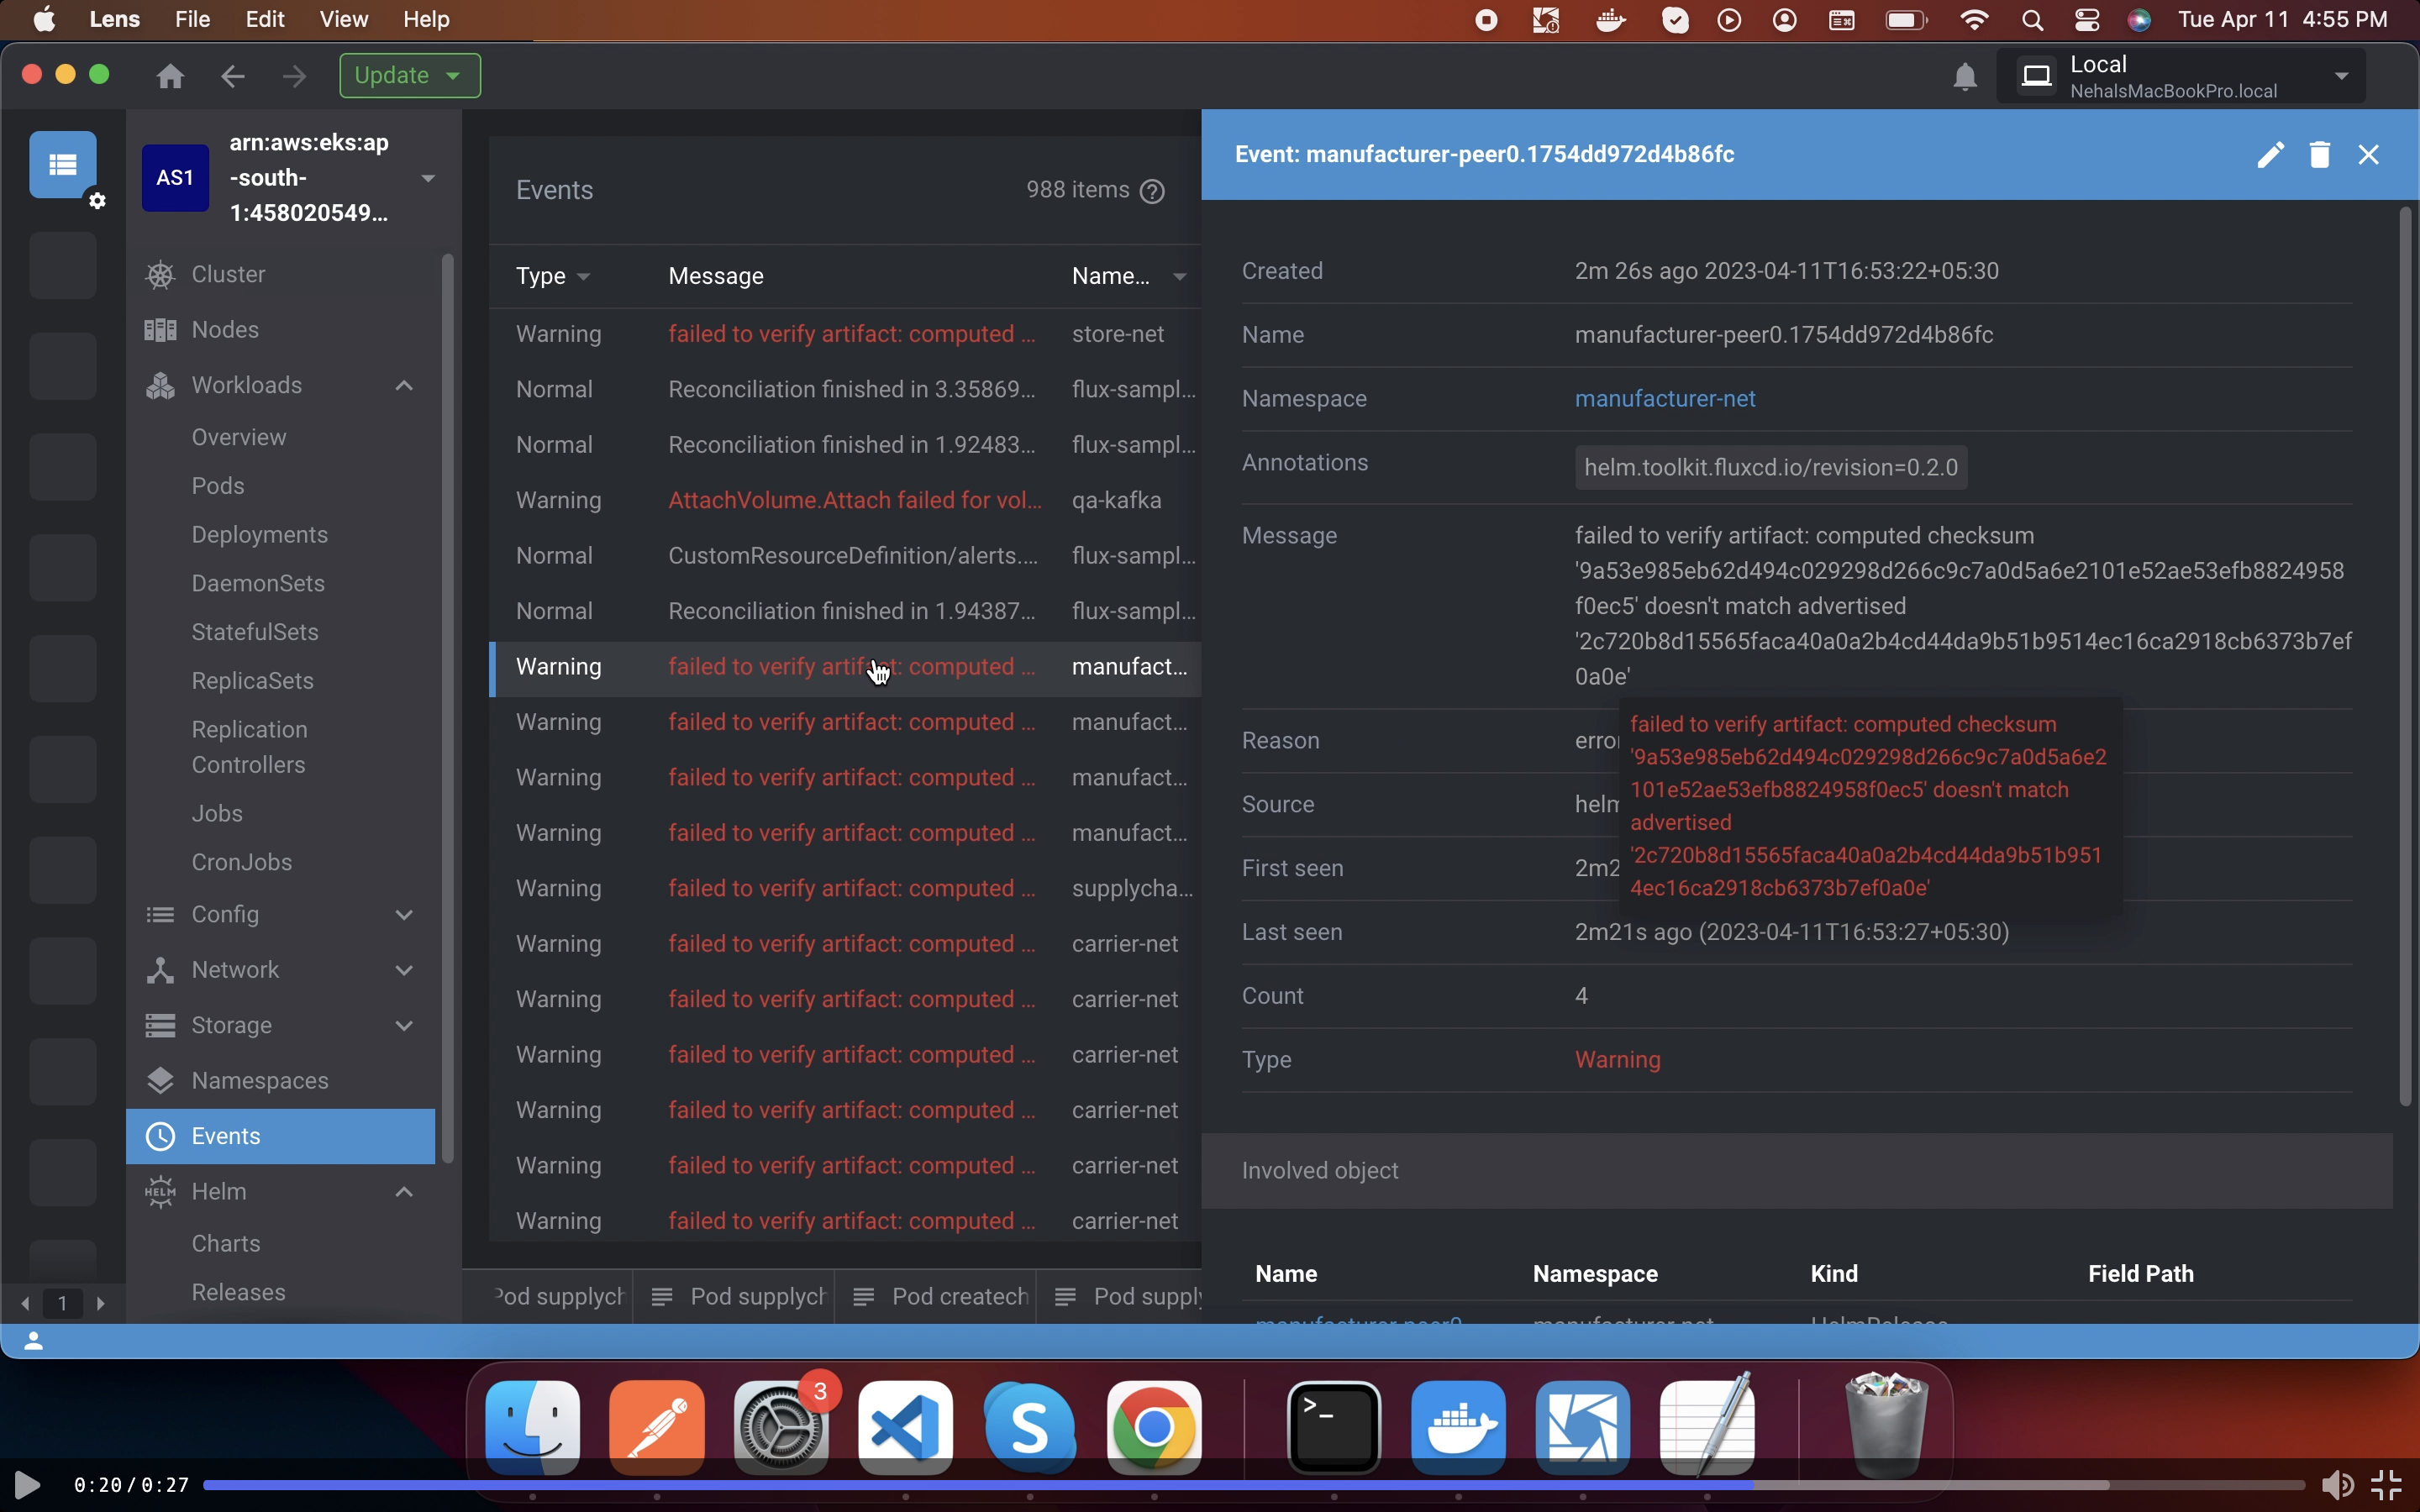Open the View menu
This screenshot has width=2420, height=1512.
342,19
